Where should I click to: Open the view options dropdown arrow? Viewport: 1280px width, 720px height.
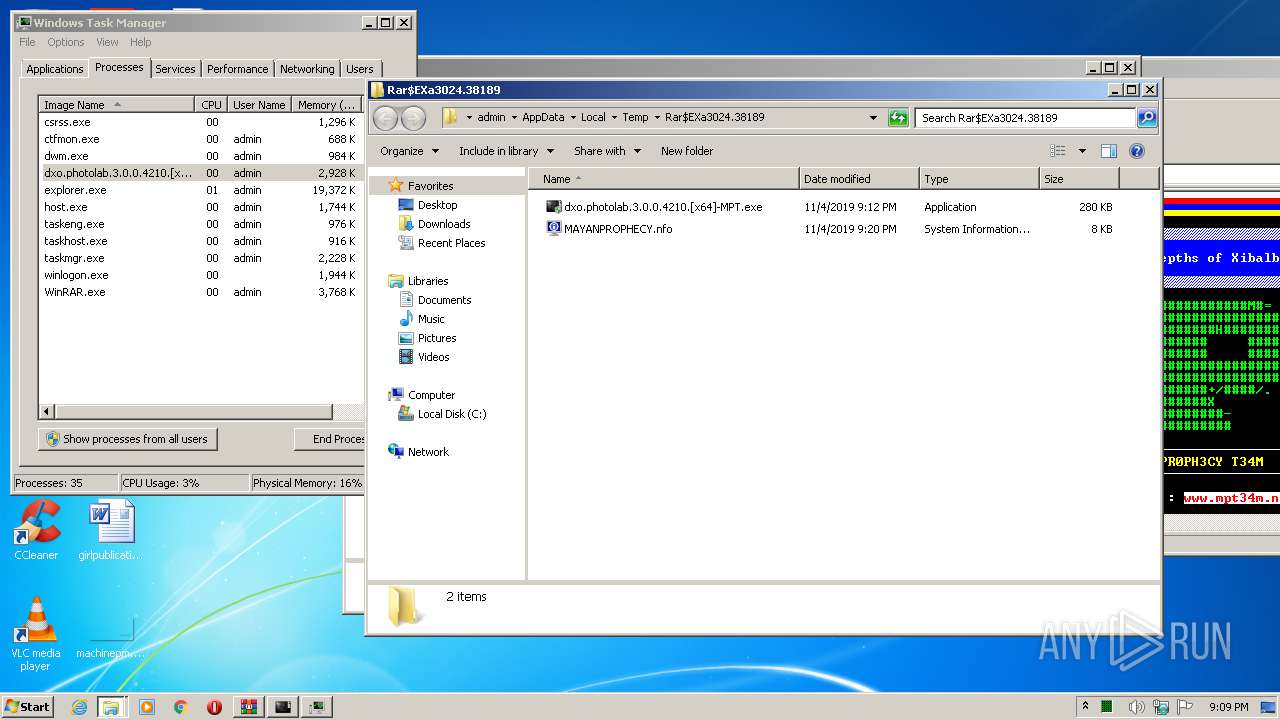pyautogui.click(x=1081, y=151)
